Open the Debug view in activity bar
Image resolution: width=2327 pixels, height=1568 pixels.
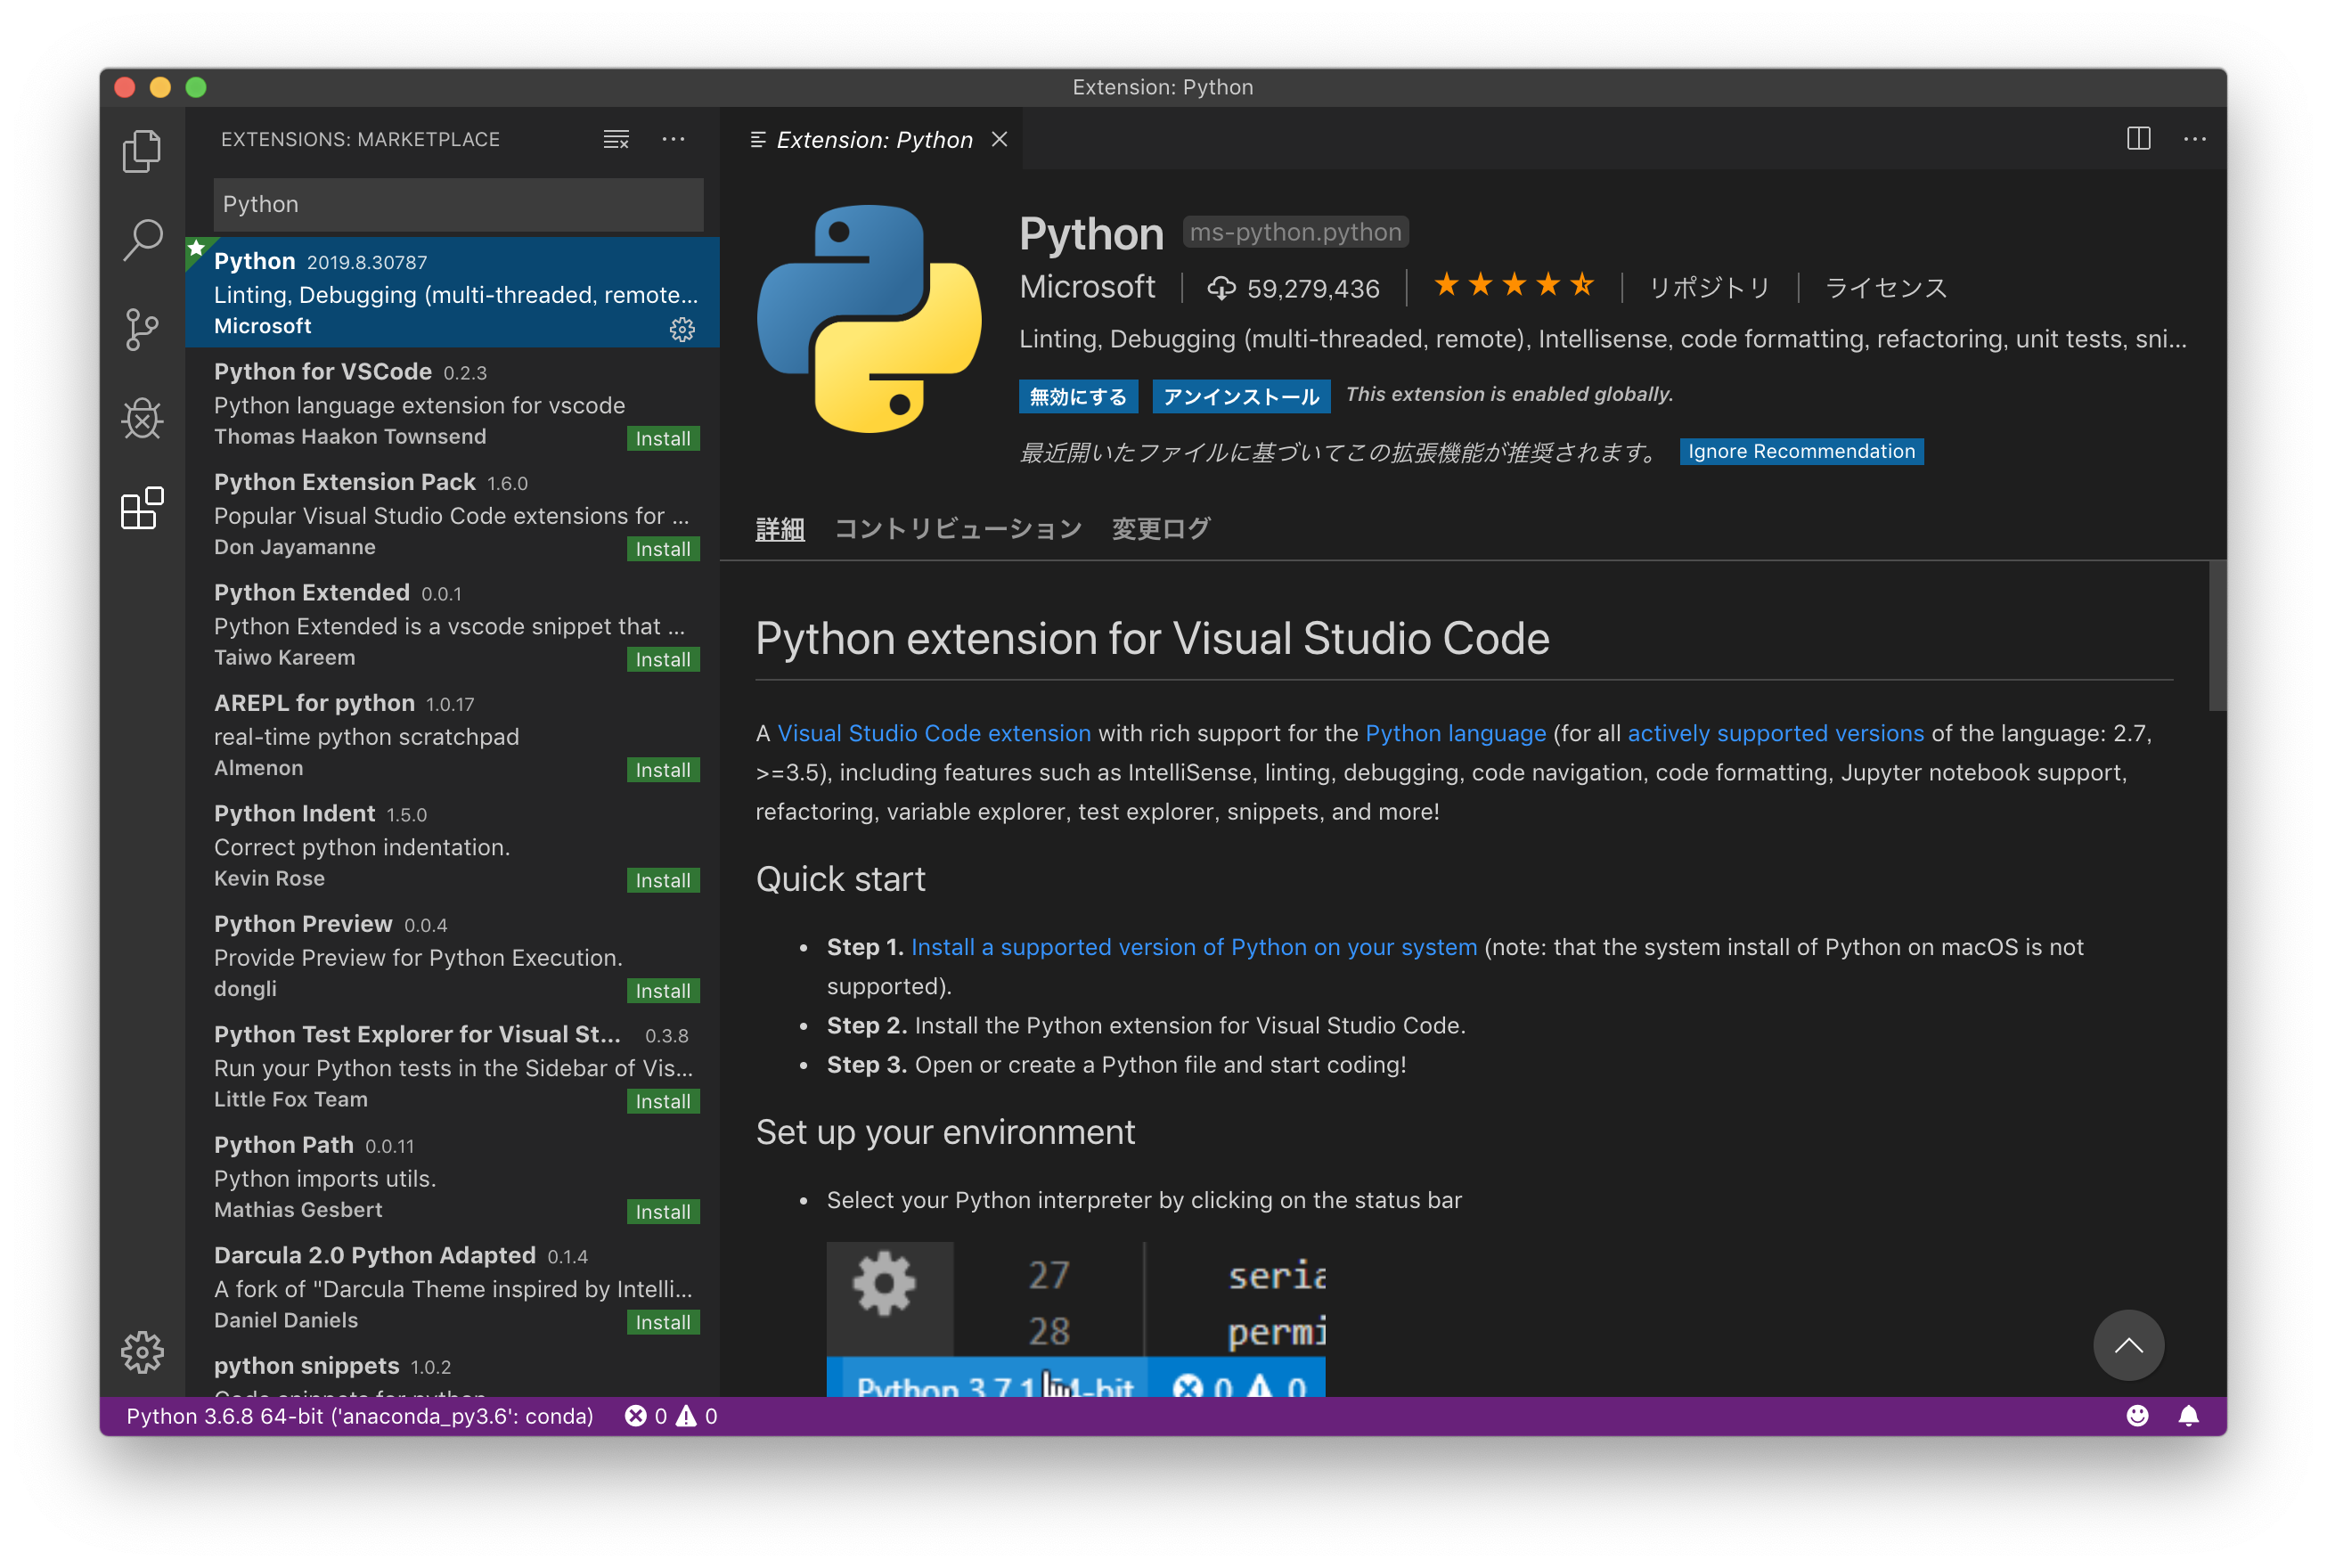(141, 418)
